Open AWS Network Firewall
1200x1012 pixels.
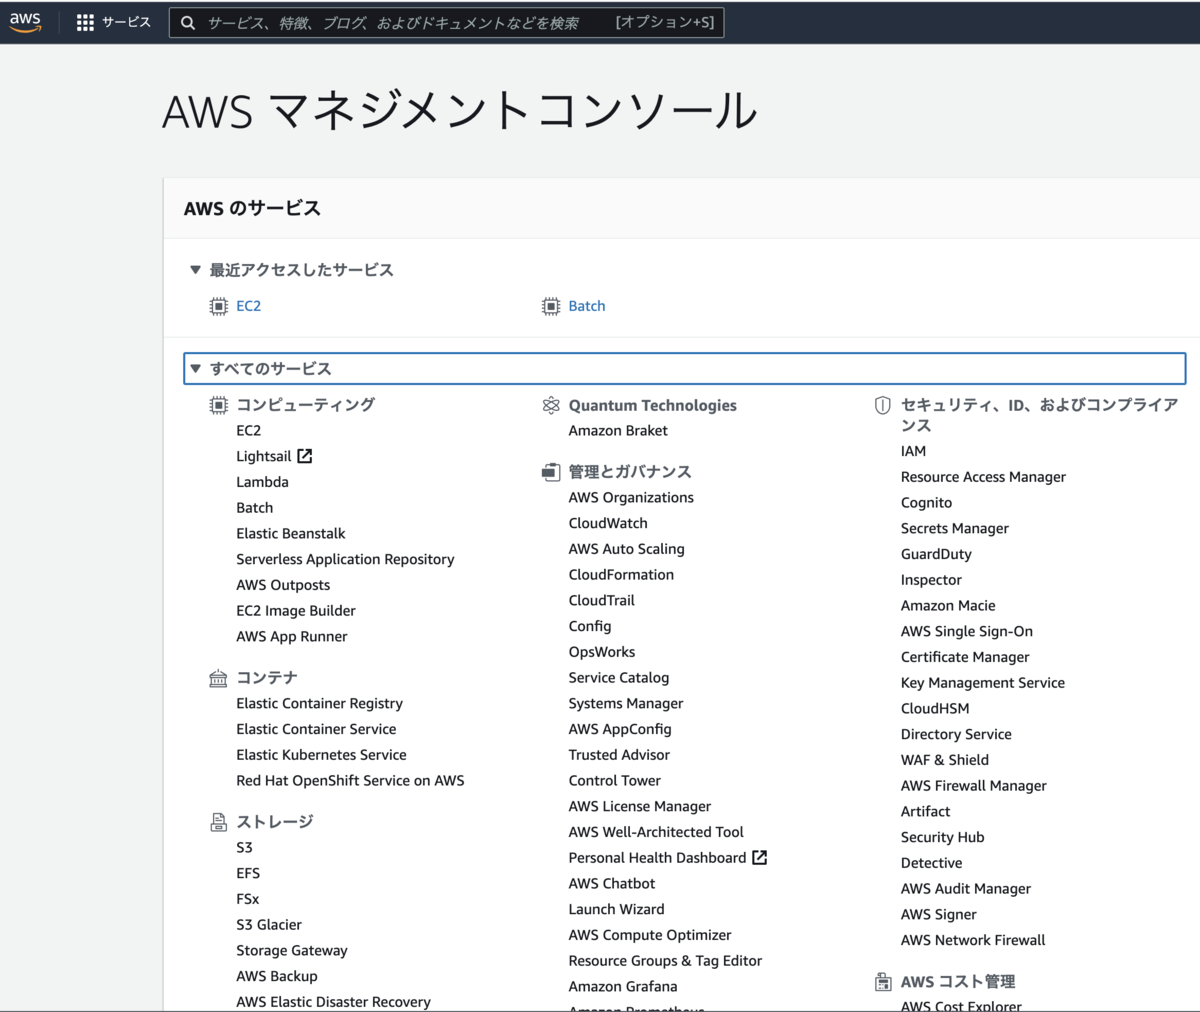pos(973,941)
